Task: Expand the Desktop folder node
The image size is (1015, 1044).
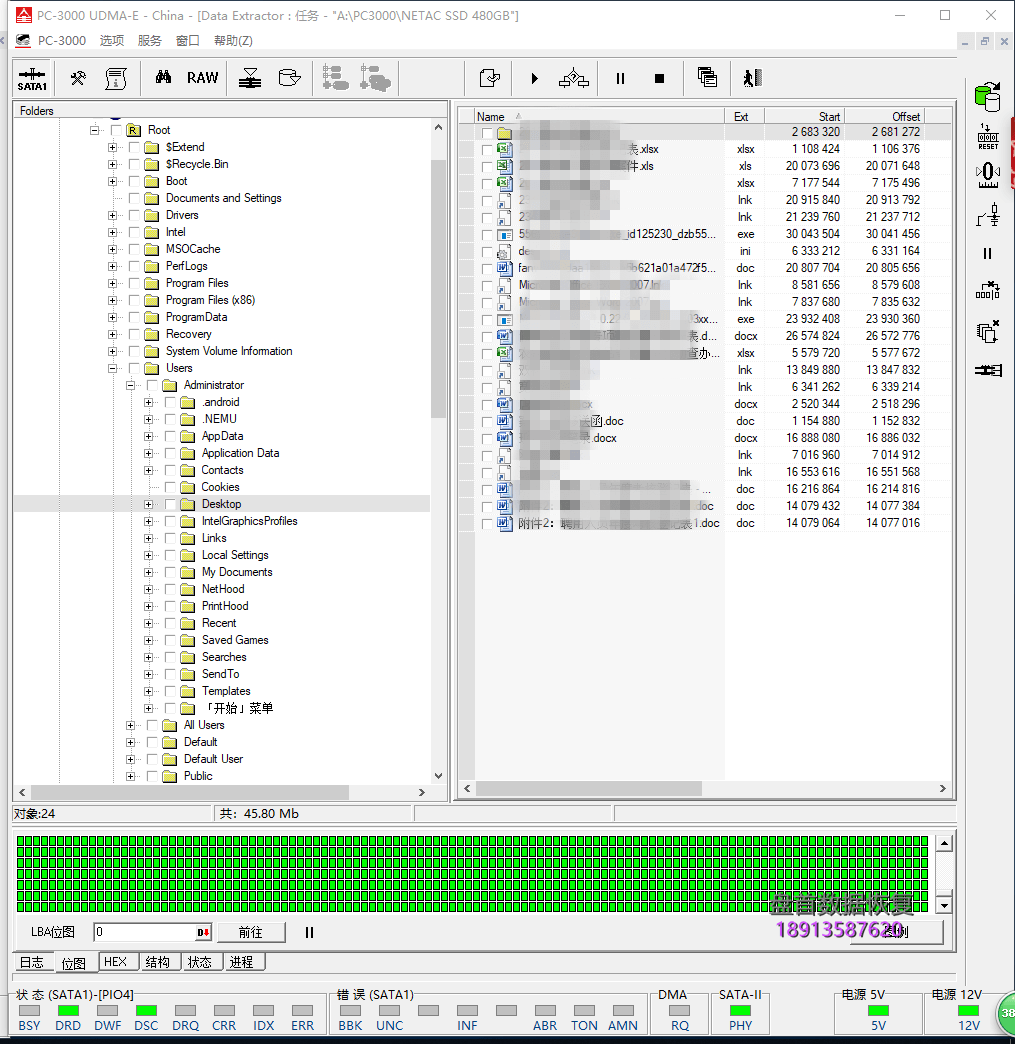Action: coord(149,504)
